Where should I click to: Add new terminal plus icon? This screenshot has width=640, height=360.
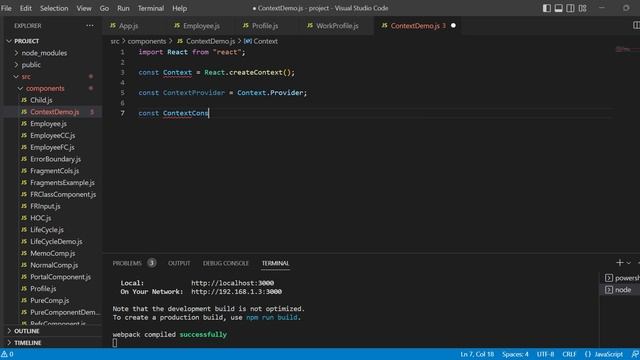(x=620, y=263)
